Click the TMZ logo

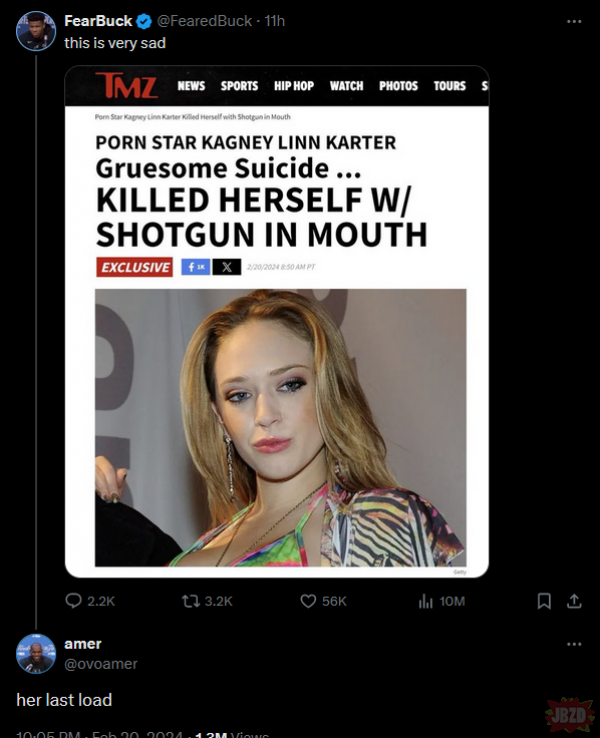coord(126,86)
